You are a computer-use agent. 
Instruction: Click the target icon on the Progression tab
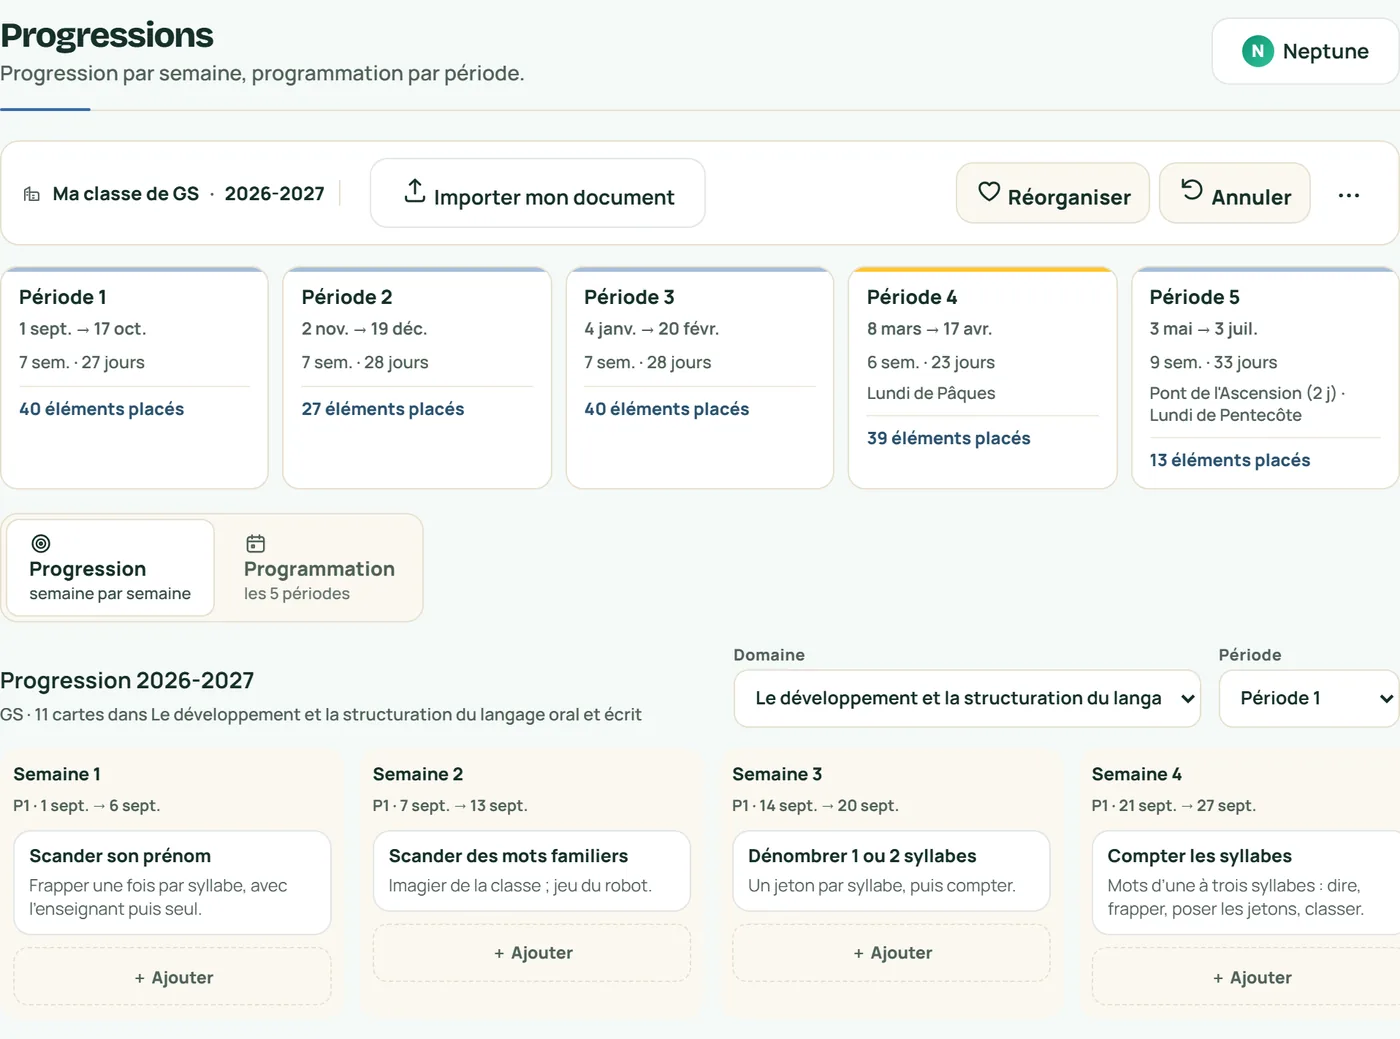pyautogui.click(x=41, y=544)
